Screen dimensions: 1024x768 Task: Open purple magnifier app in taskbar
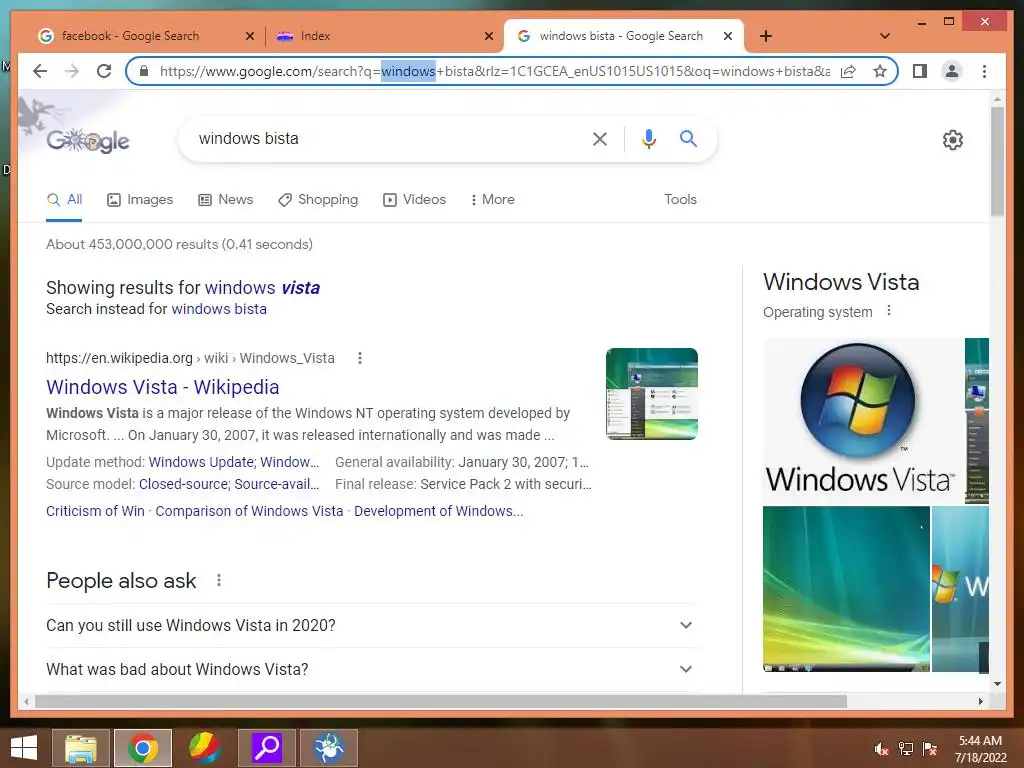coord(266,748)
